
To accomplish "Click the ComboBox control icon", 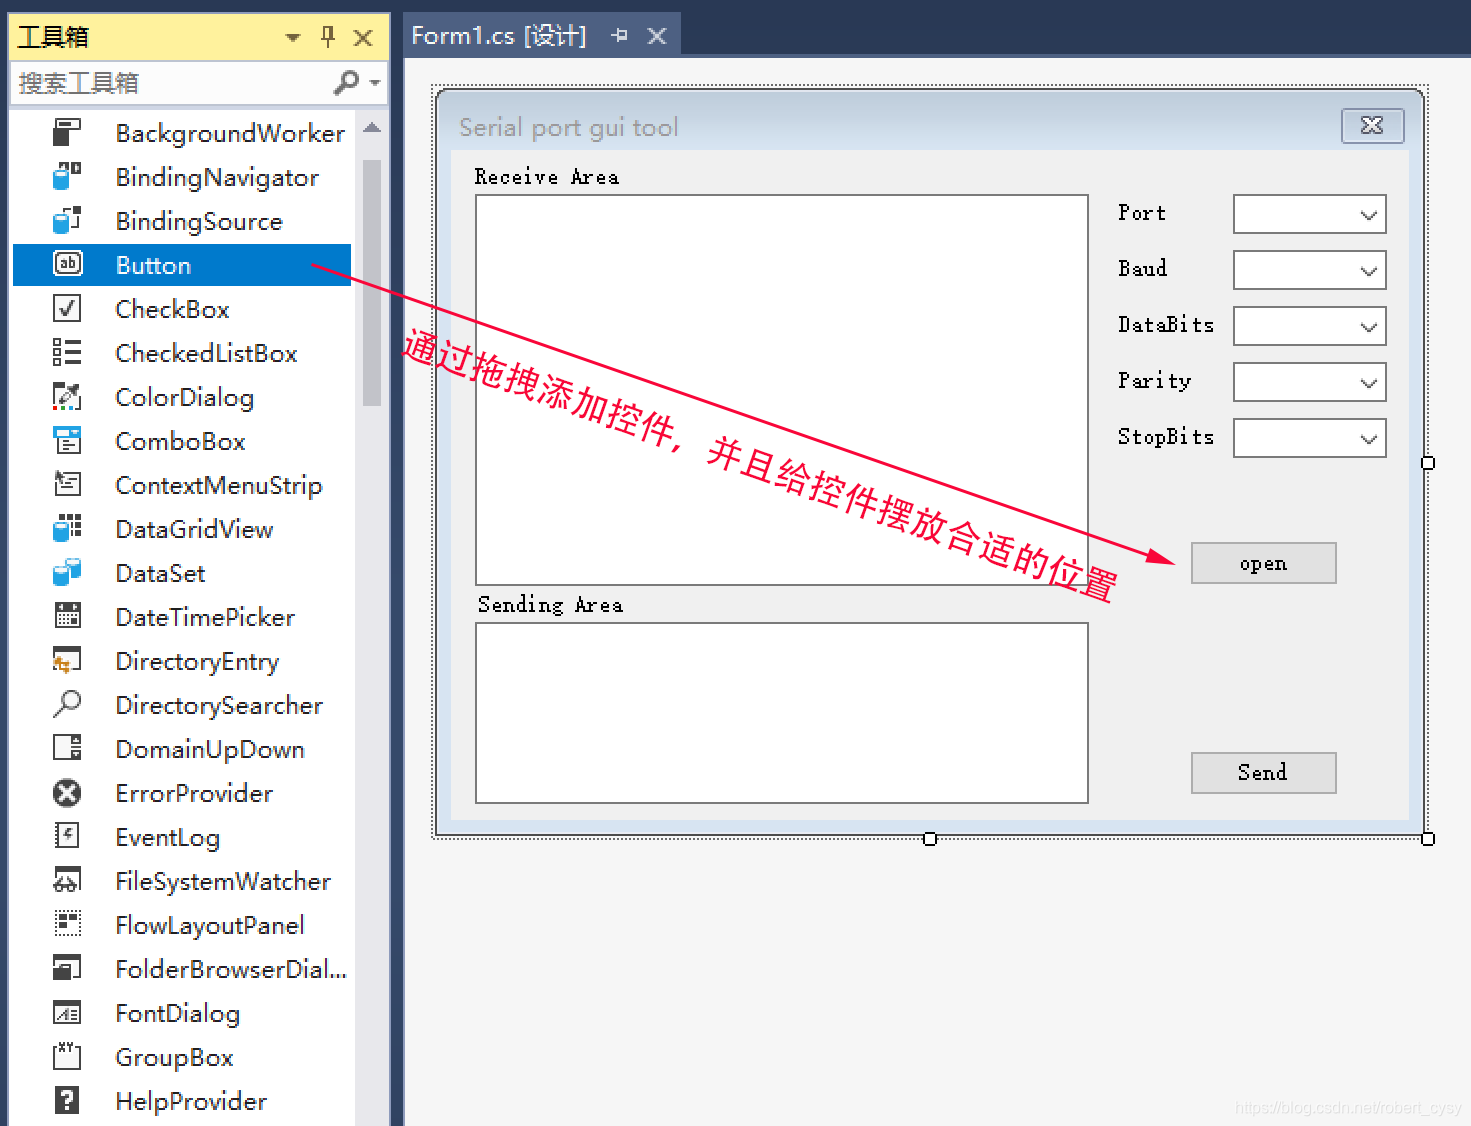I will click(67, 440).
